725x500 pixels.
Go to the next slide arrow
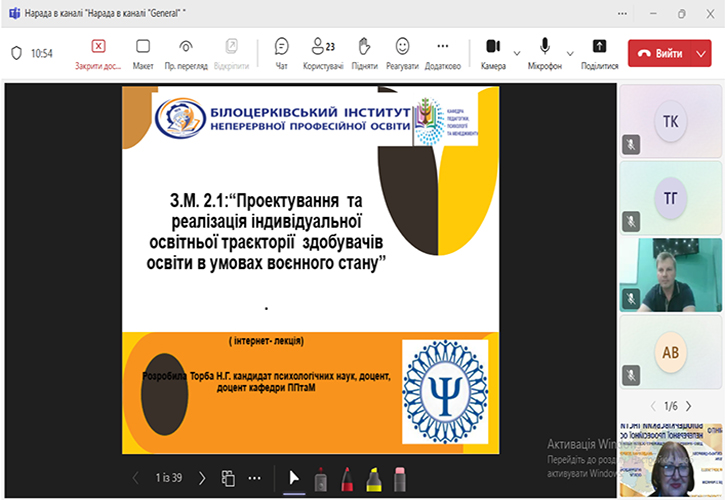(202, 478)
